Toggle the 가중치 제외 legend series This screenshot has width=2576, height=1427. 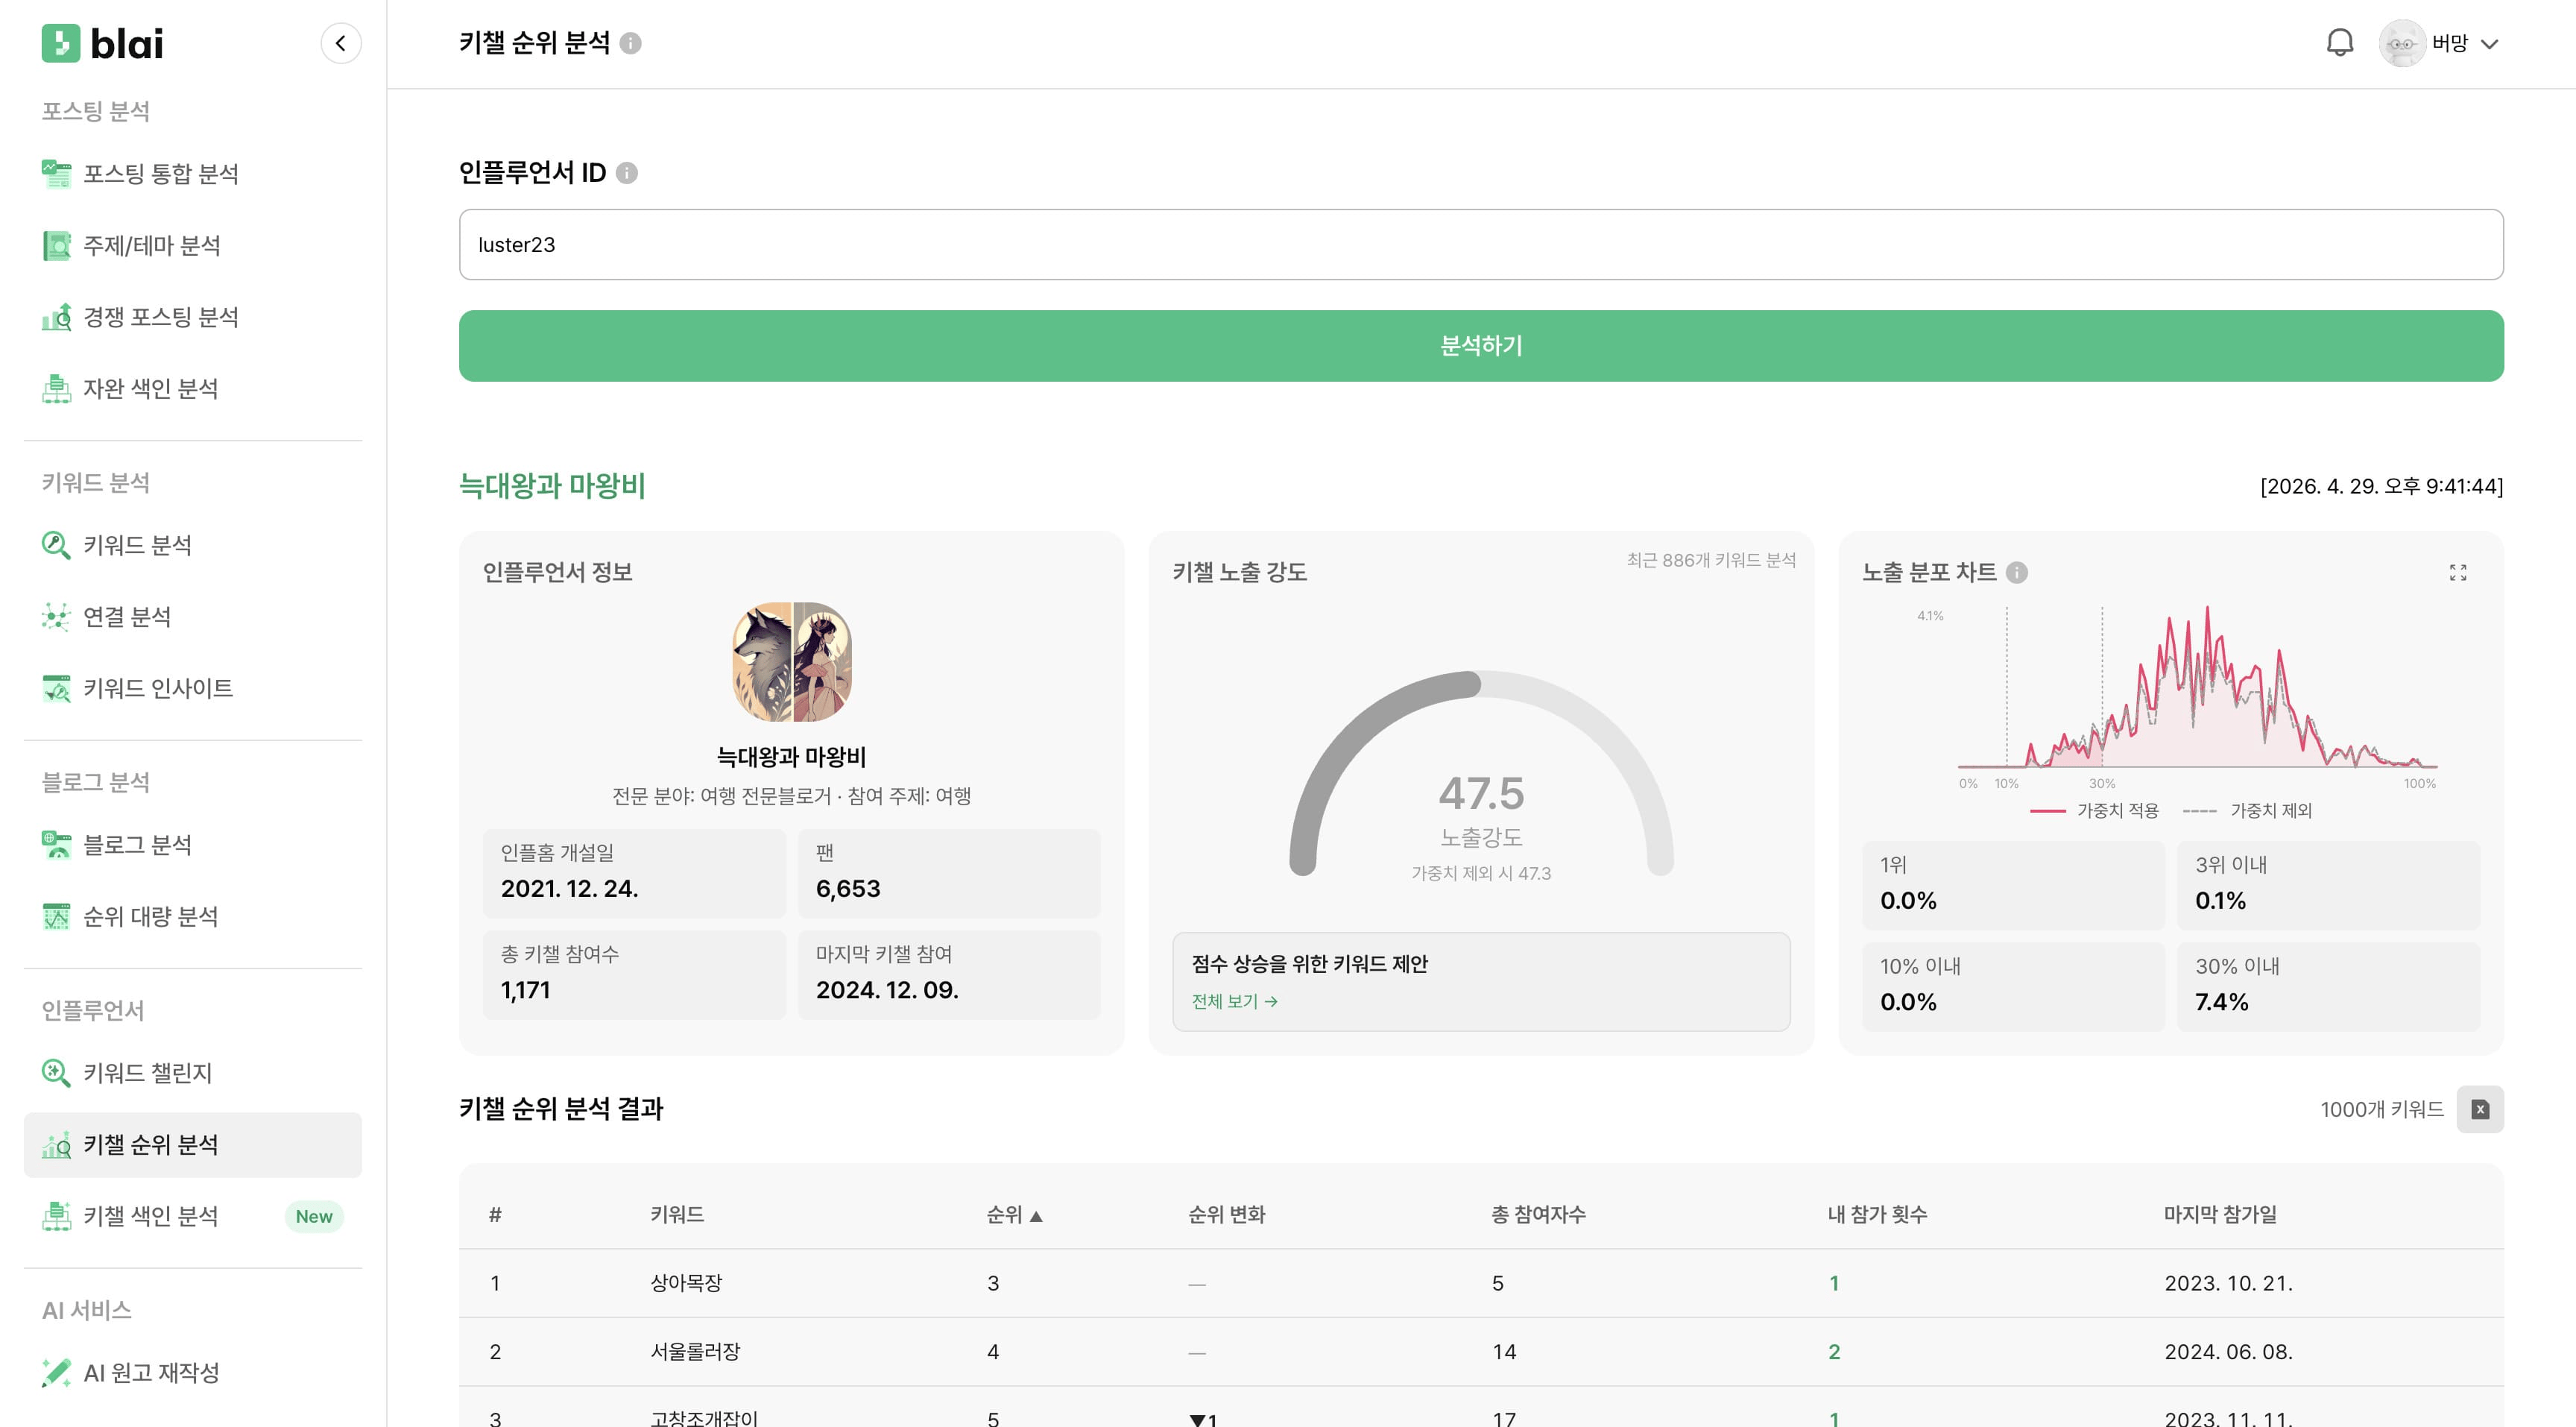coord(2247,811)
